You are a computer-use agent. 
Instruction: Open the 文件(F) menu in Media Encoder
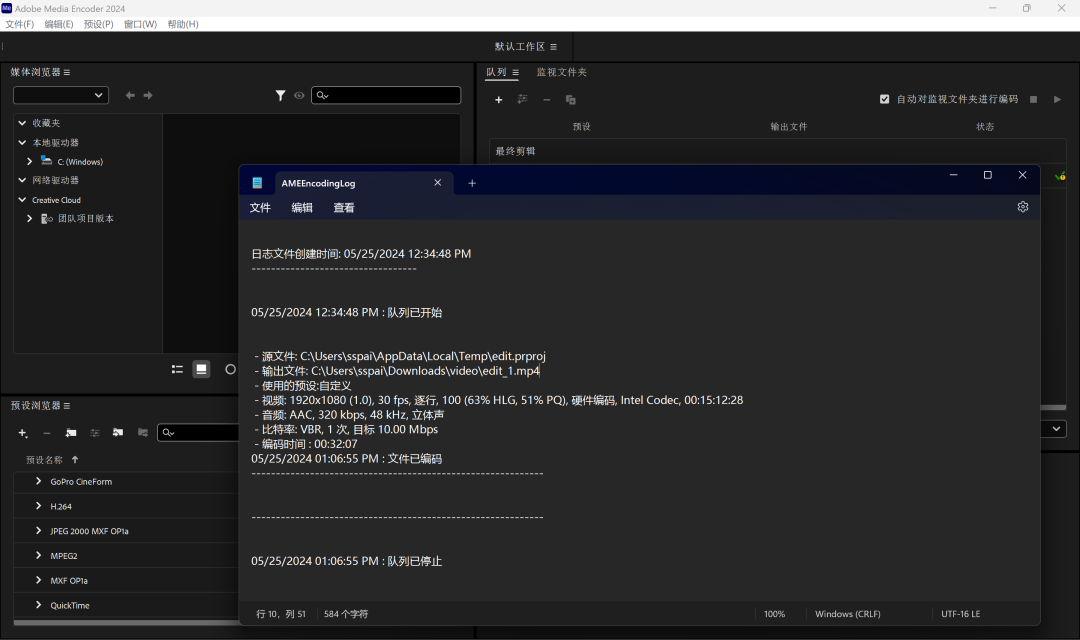point(19,24)
